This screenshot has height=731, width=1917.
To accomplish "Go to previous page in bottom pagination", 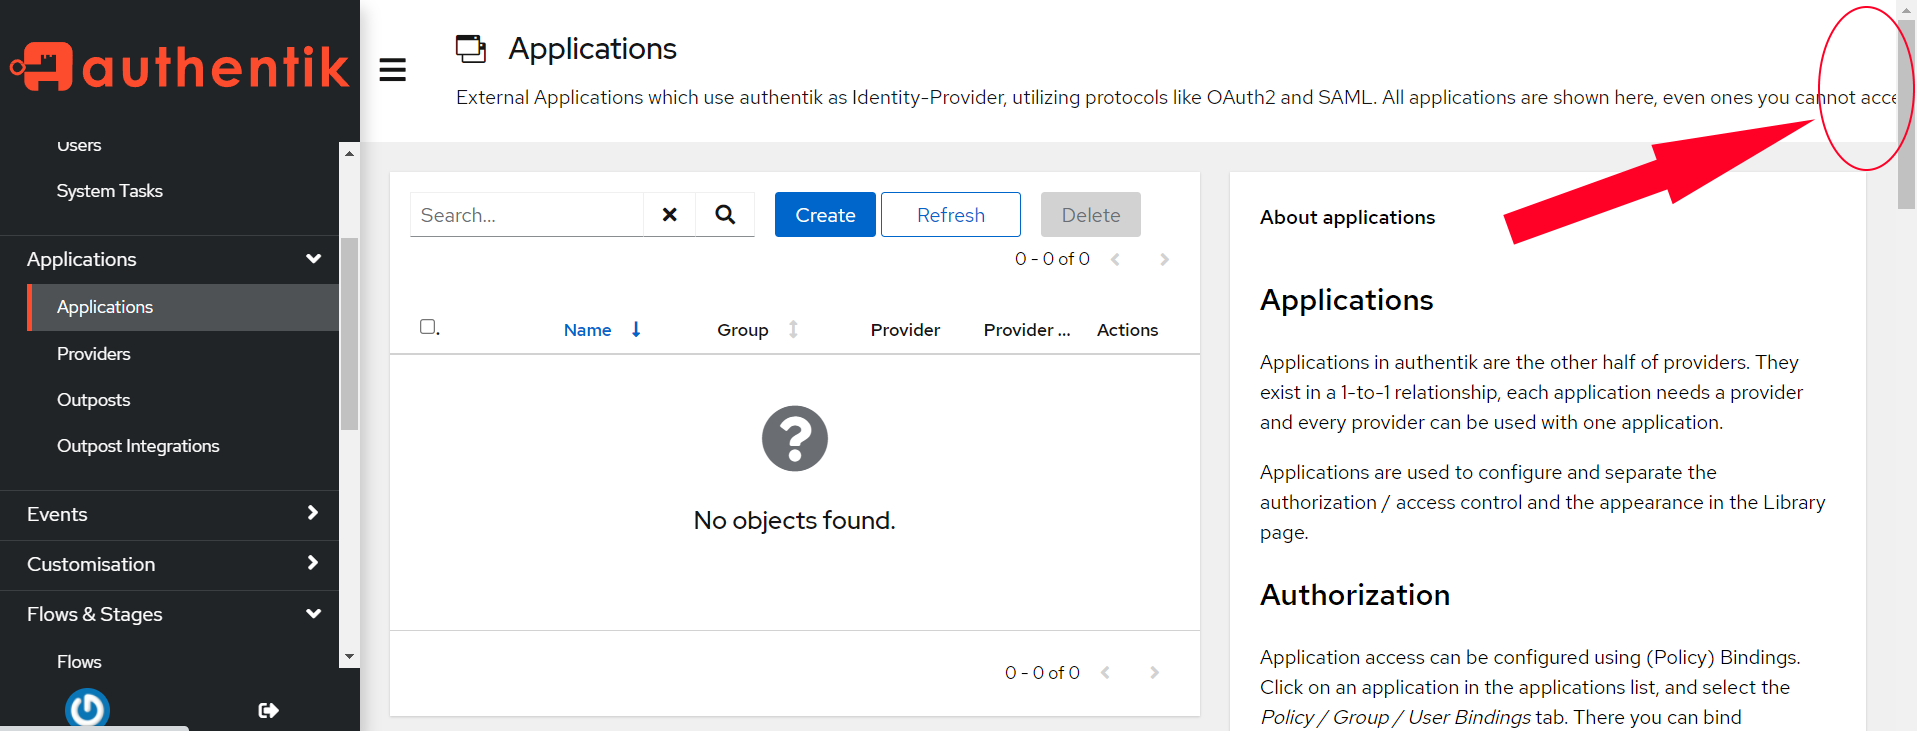I will point(1105,673).
